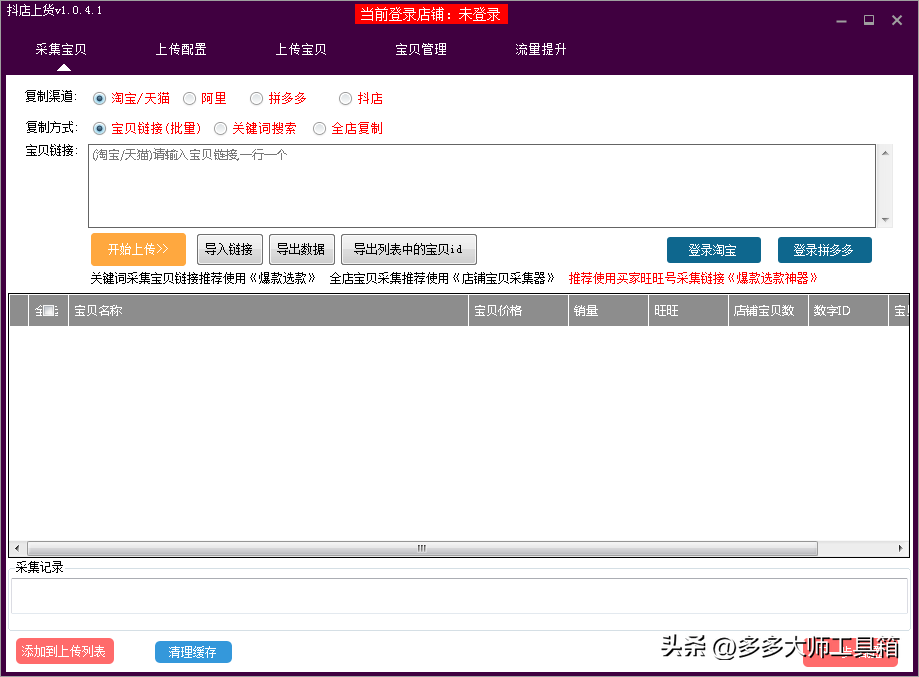The height and width of the screenshot is (677, 919).
Task: Click the 开始上传 button
Action: tap(138, 249)
